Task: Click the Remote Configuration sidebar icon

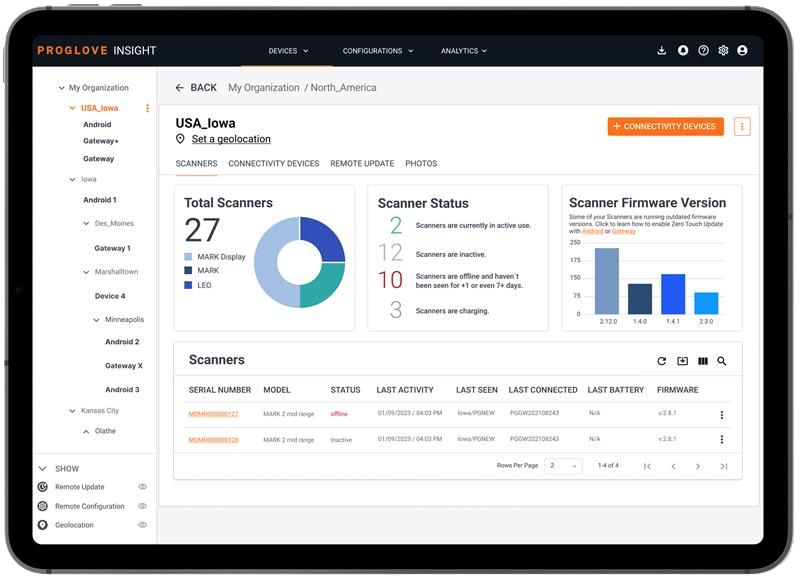Action: coord(43,506)
